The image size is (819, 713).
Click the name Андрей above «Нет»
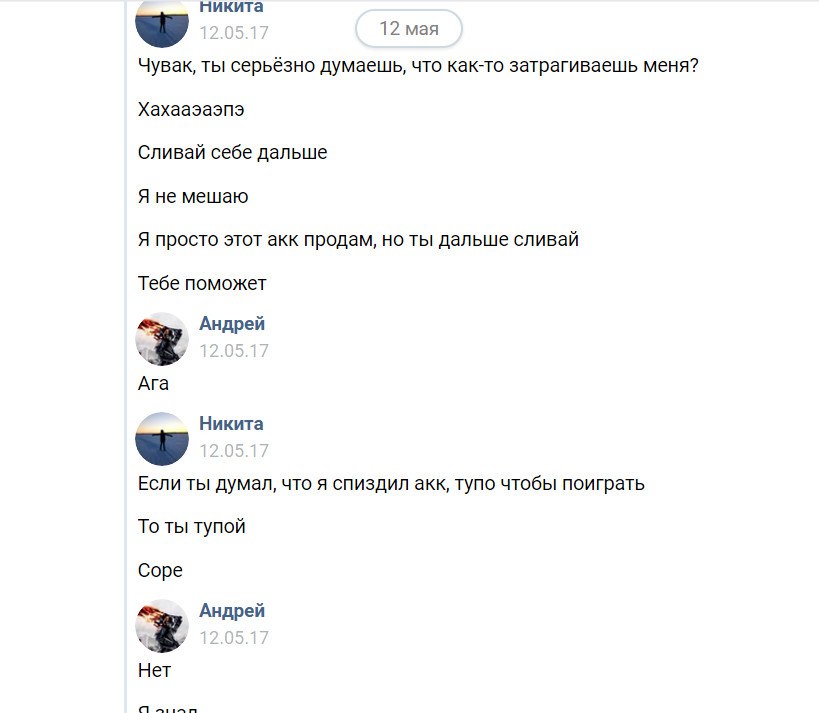232,611
